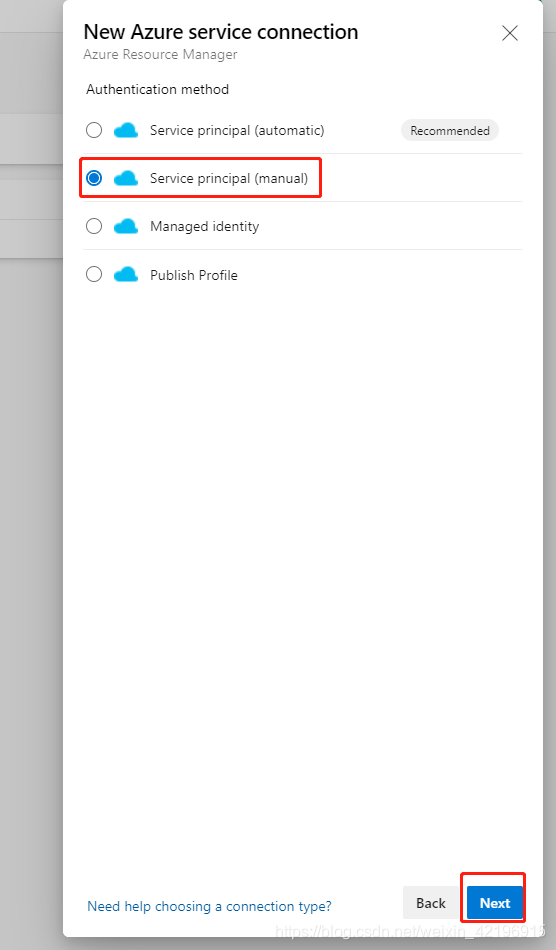Click cloud icon beside Managed identity
This screenshot has width=556, height=950.
coord(126,227)
